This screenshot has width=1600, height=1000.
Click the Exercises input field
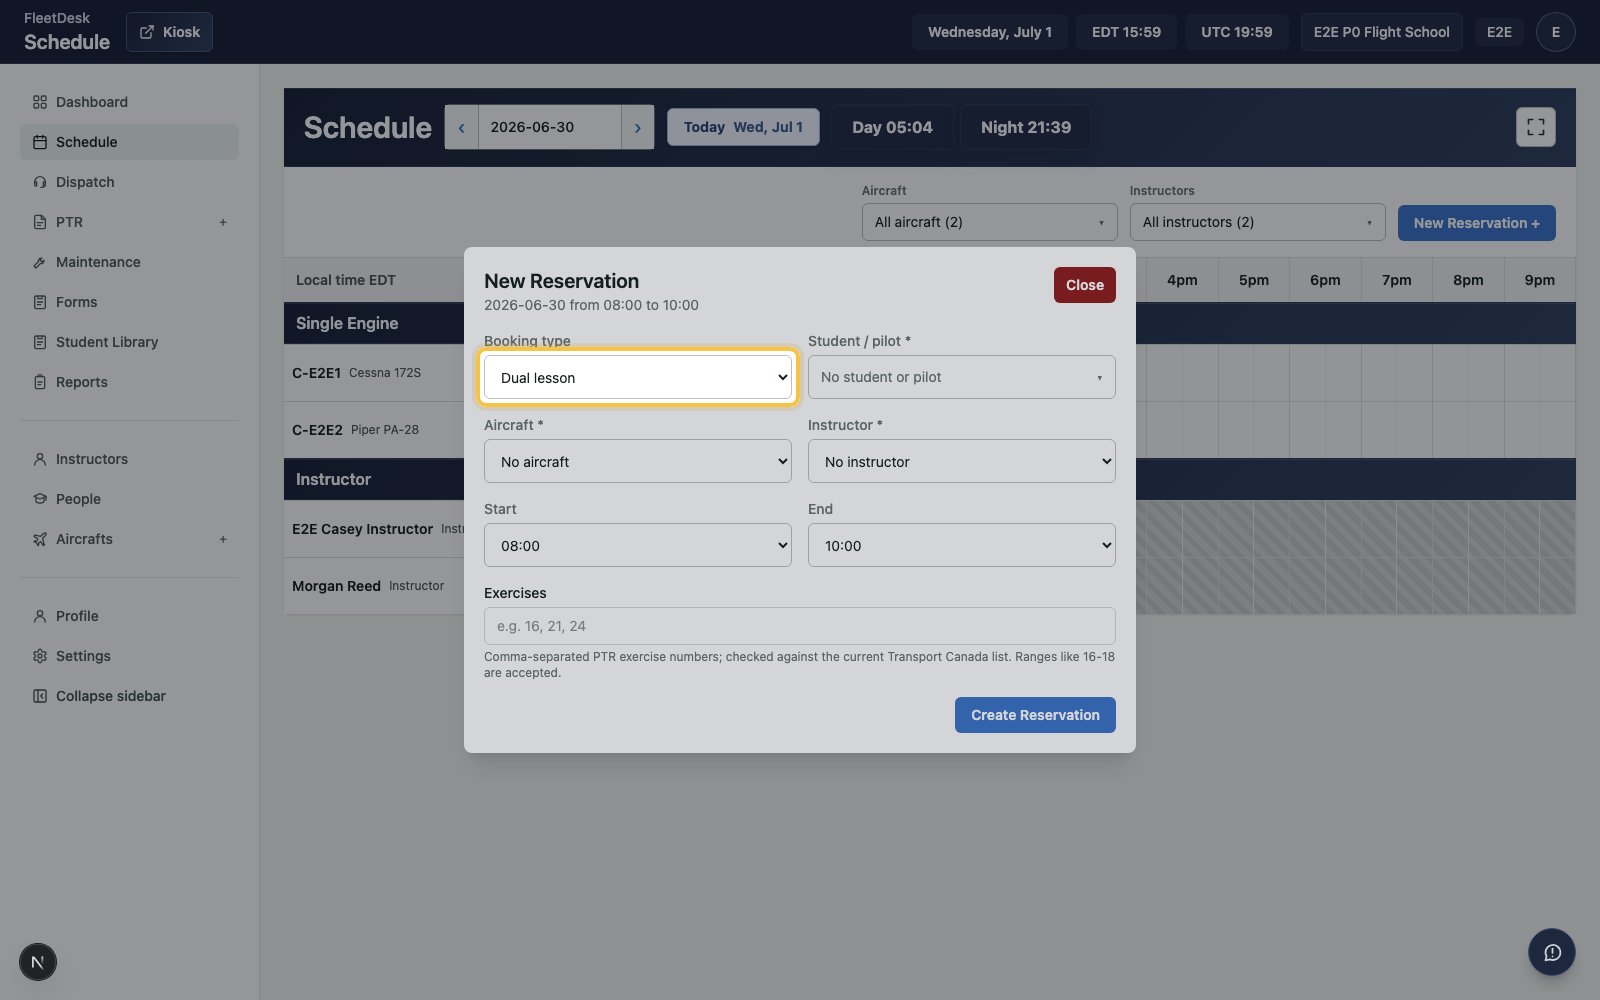coord(800,626)
